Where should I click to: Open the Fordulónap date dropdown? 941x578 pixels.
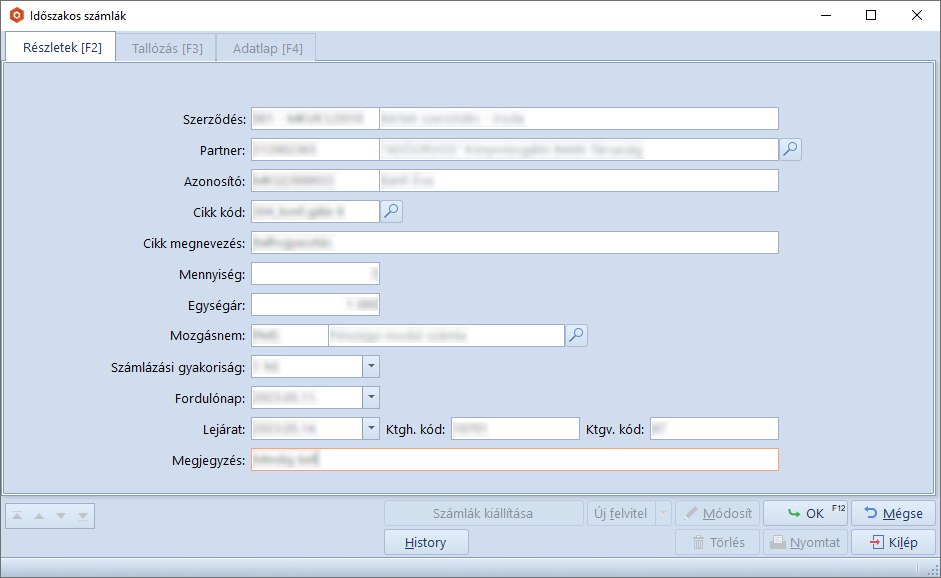click(371, 397)
